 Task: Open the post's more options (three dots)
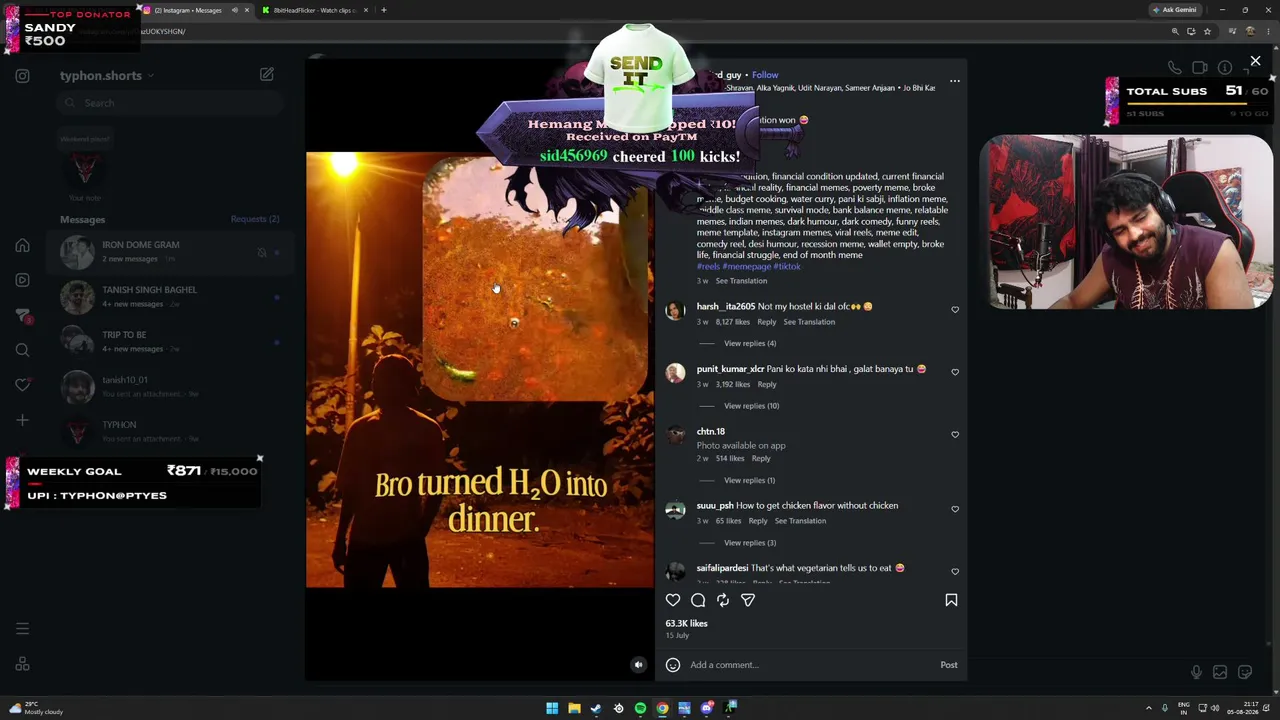(x=955, y=81)
